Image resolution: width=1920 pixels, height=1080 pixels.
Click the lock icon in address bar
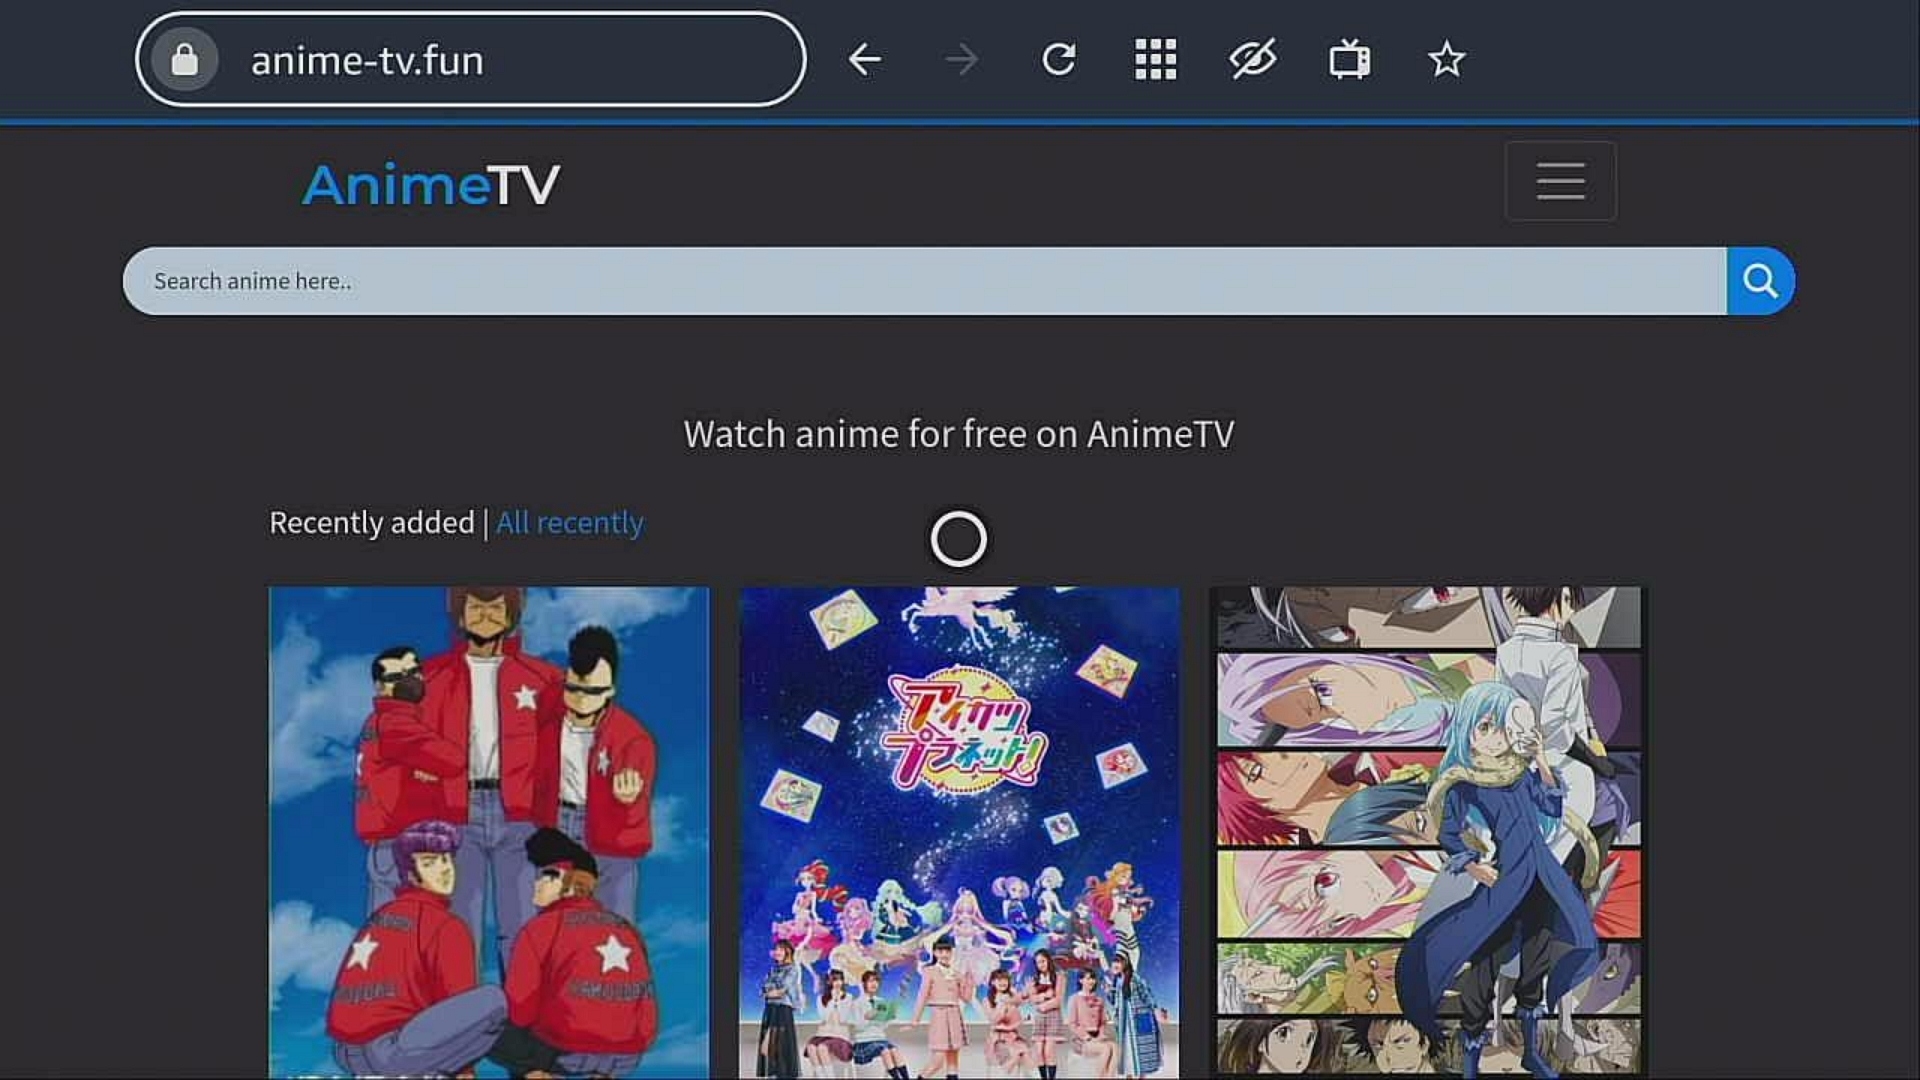[x=185, y=60]
